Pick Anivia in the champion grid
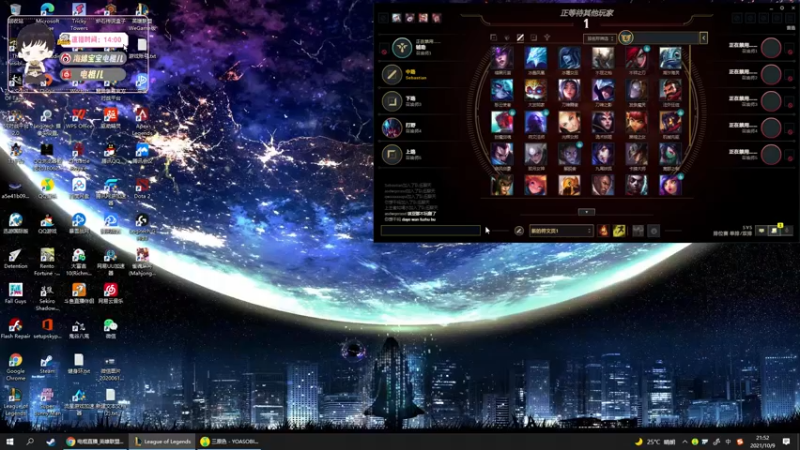Image resolution: width=800 pixels, height=450 pixels. 535,58
